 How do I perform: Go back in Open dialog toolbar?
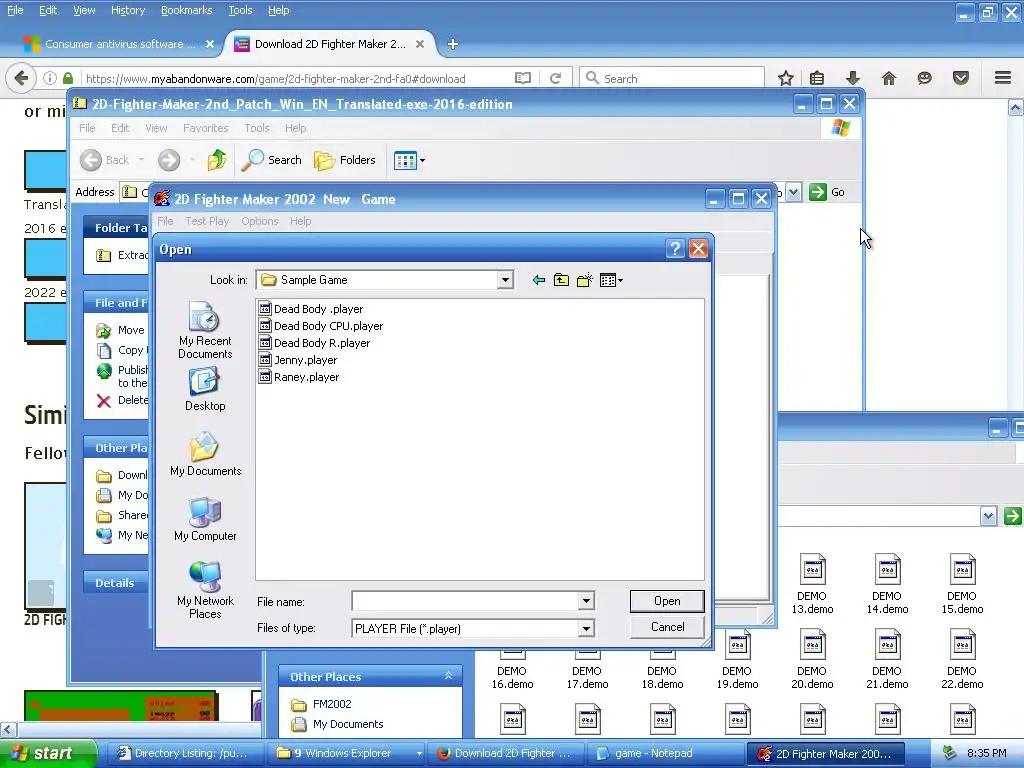[x=539, y=280]
